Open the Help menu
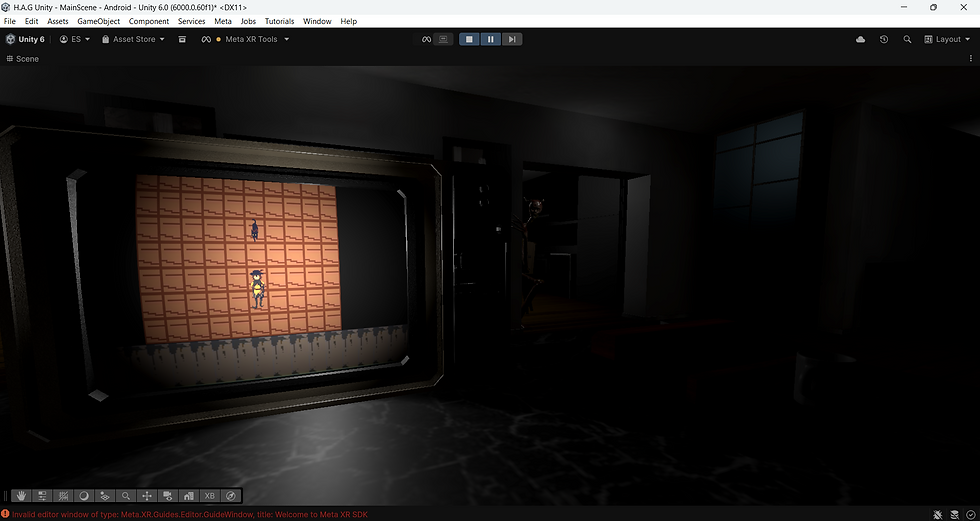 click(x=349, y=21)
